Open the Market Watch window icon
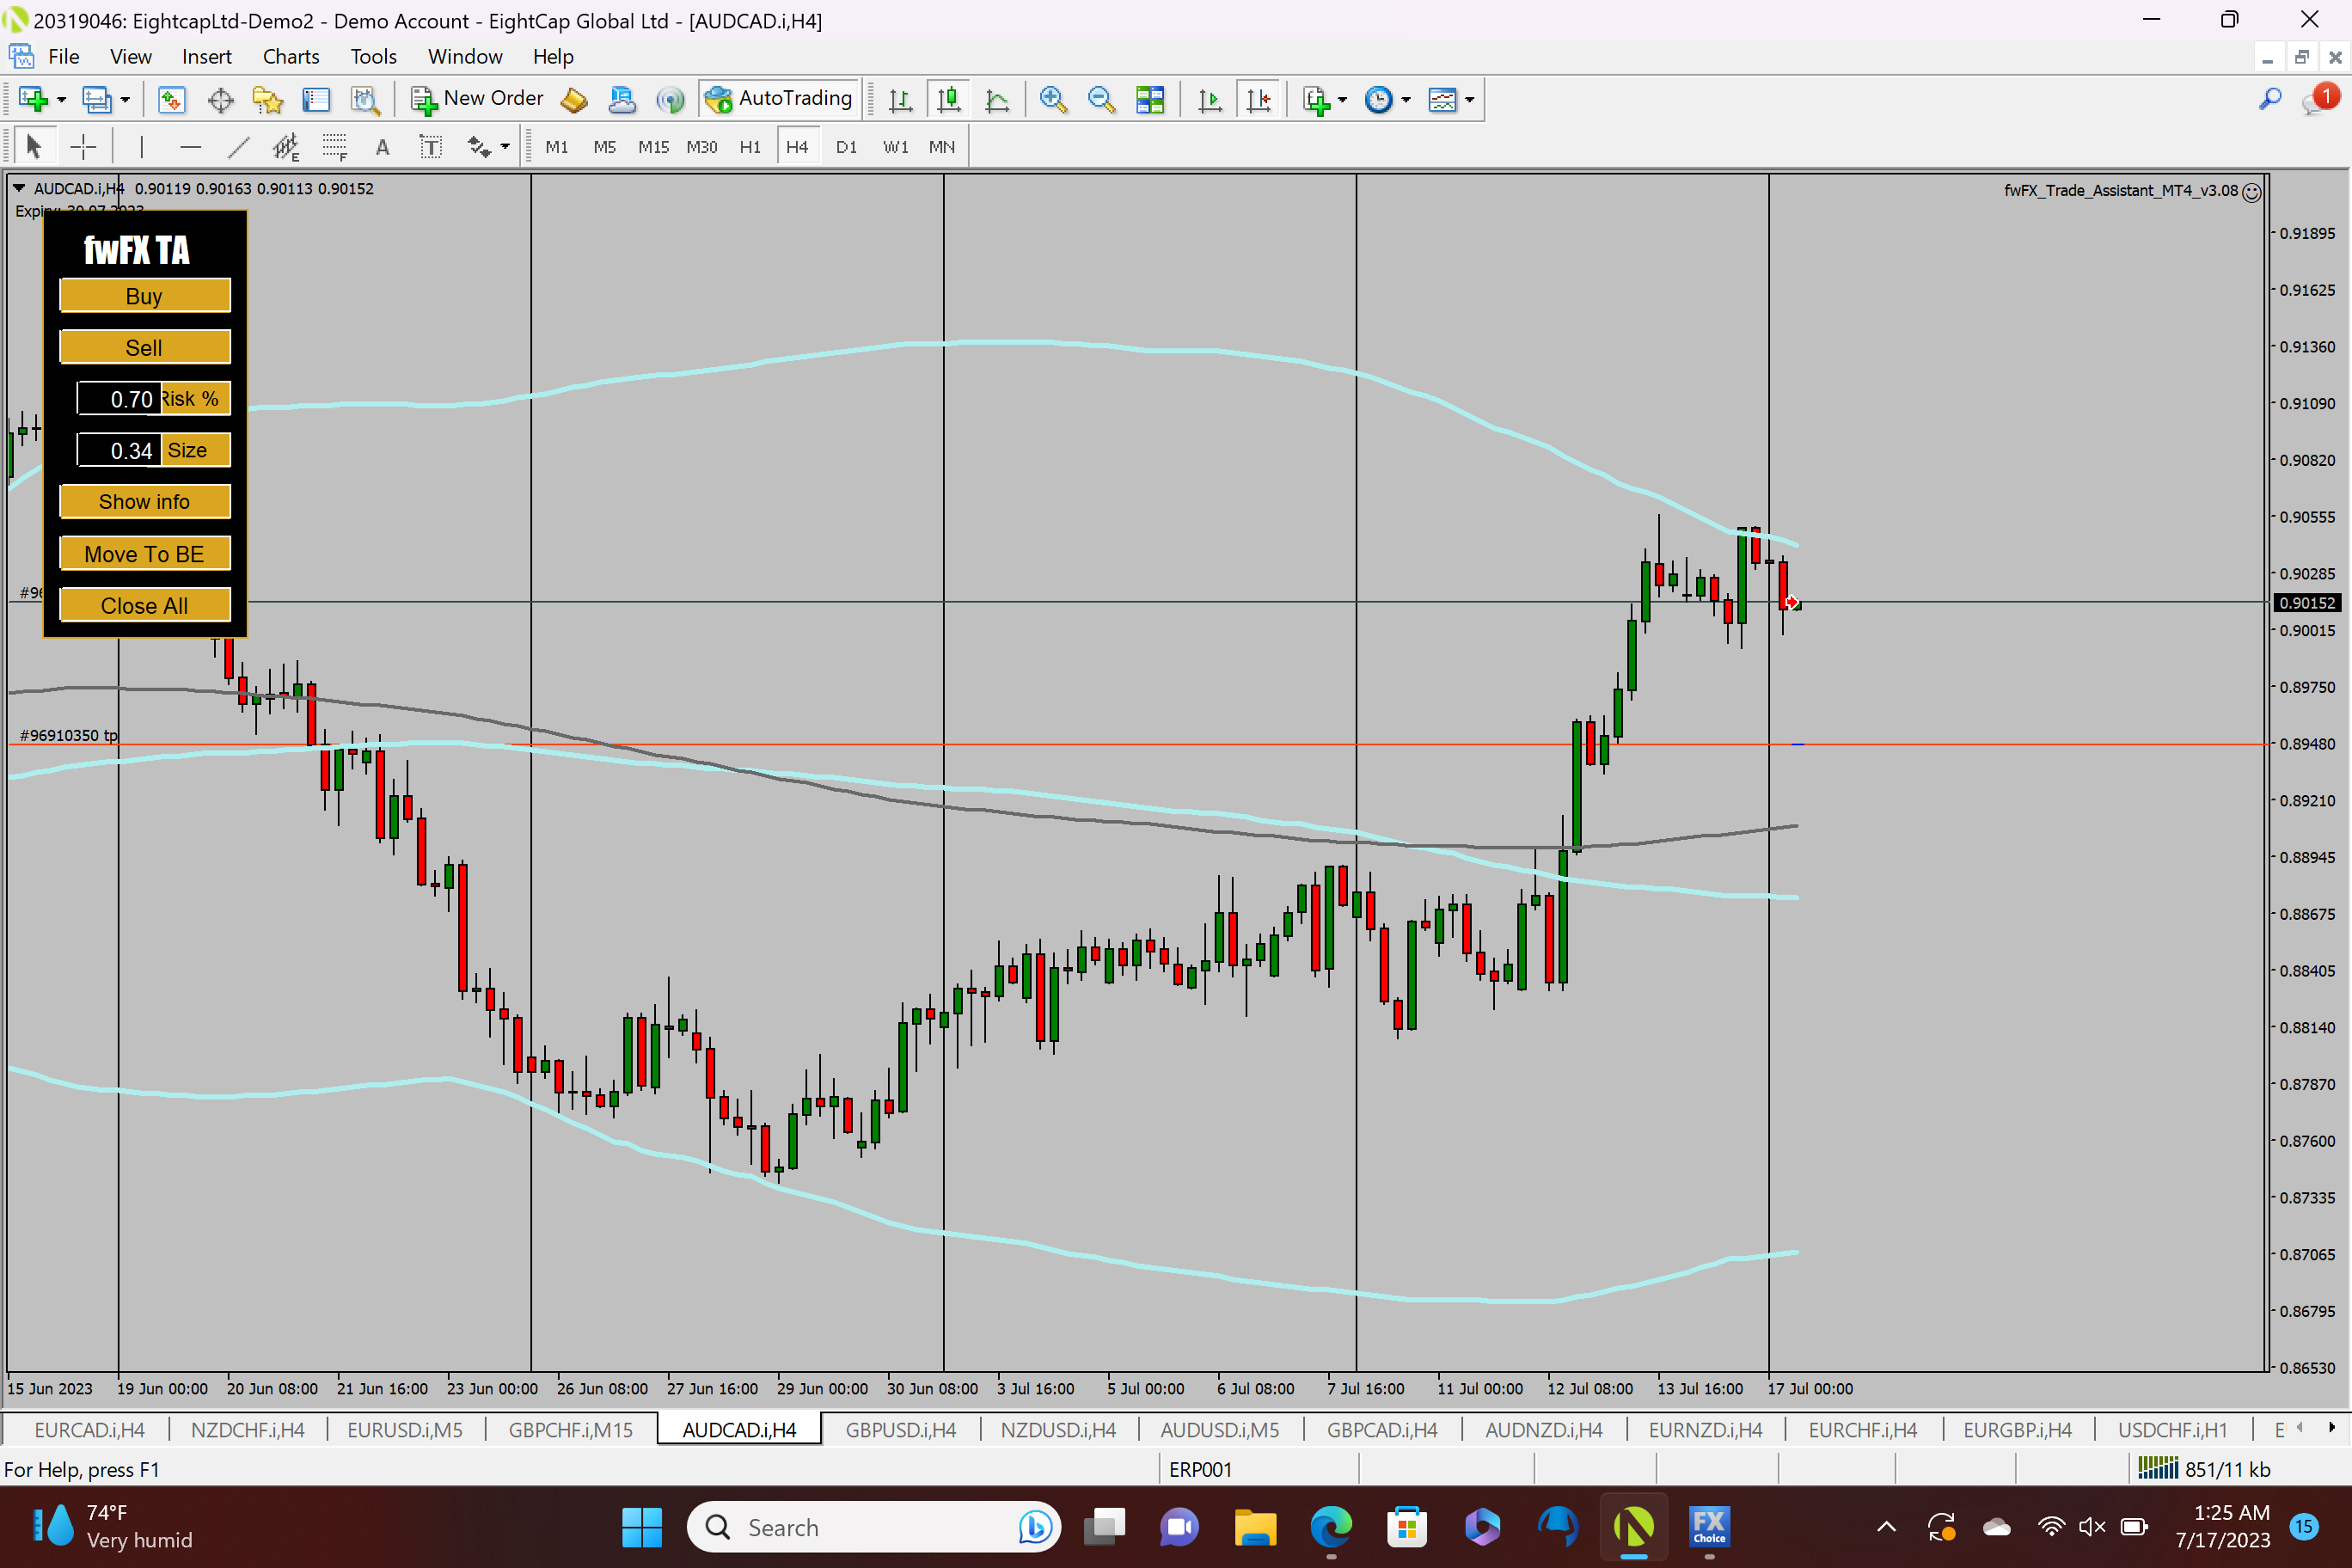Image resolution: width=2352 pixels, height=1568 pixels. pyautogui.click(x=171, y=99)
